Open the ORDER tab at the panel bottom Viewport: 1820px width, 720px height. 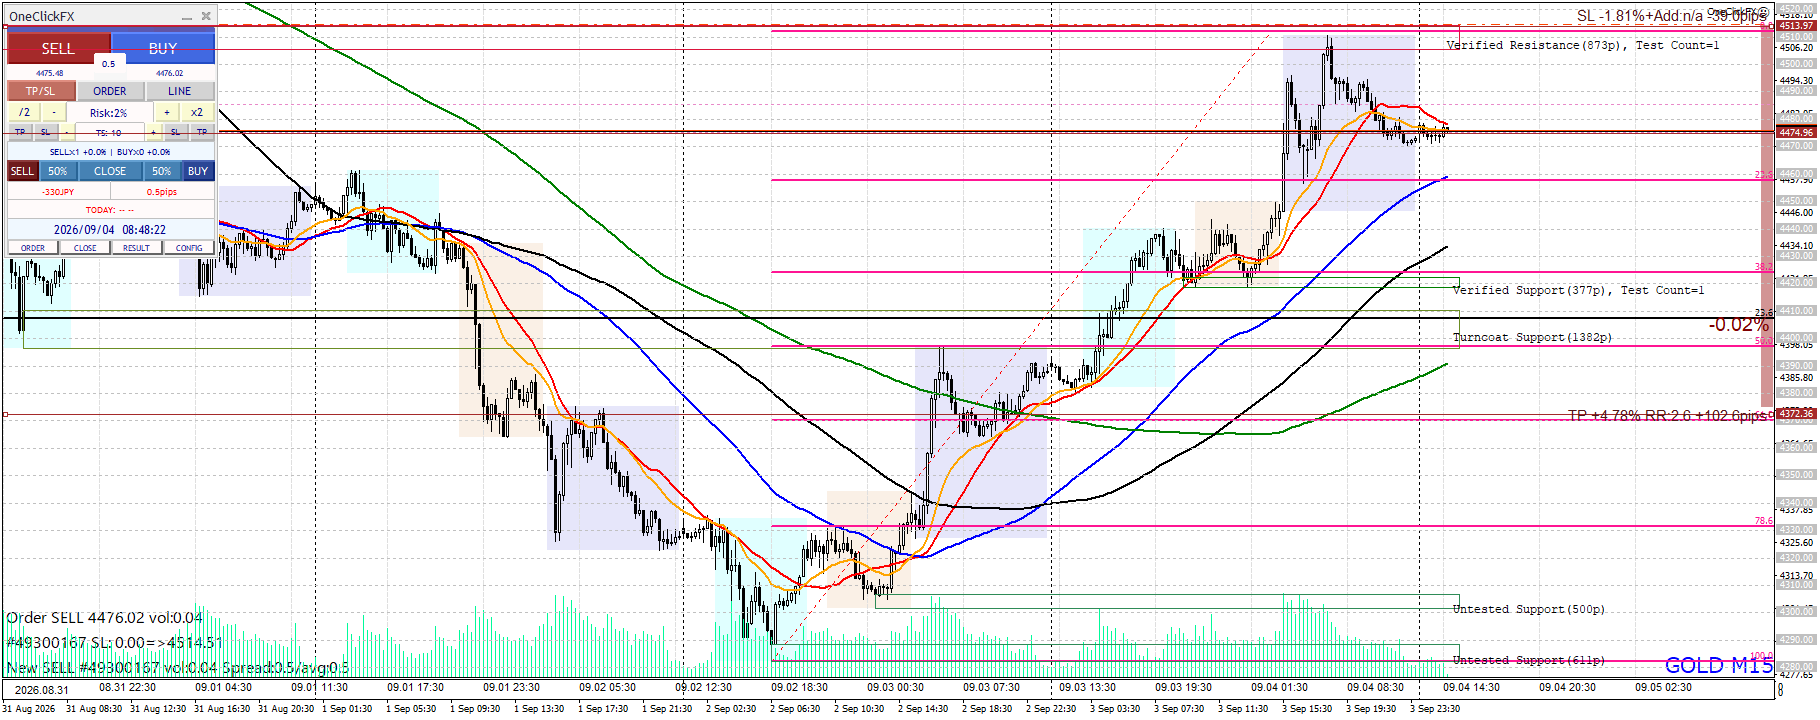click(x=33, y=248)
